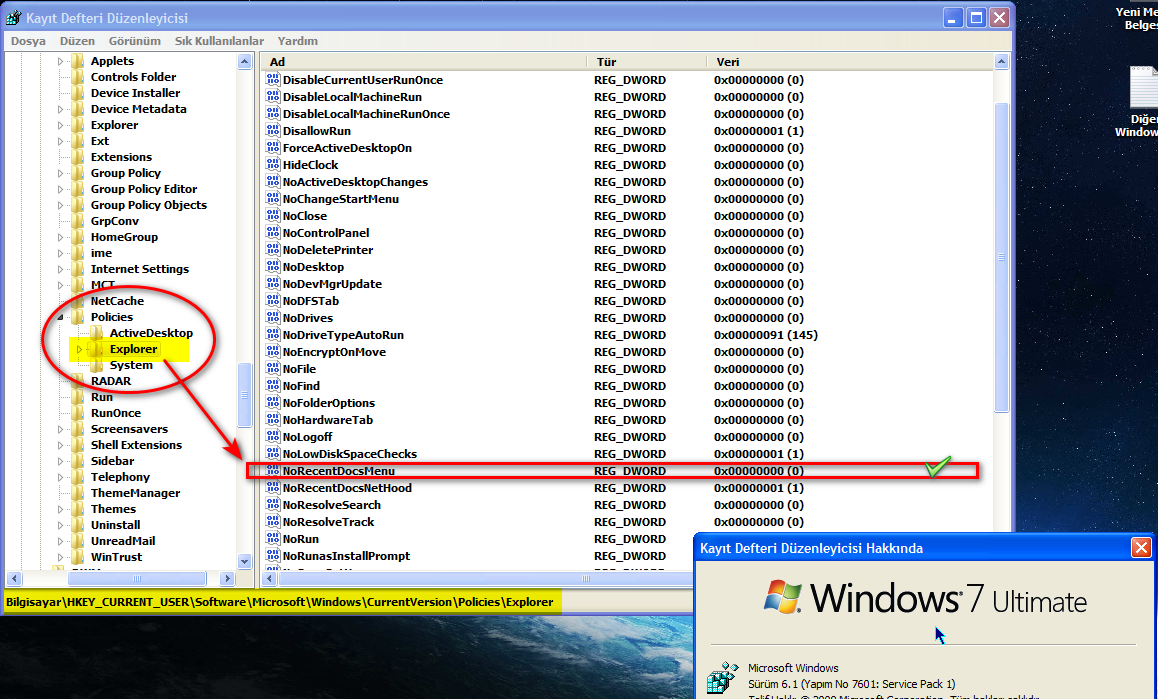Click the RunOnce folder icon
Viewport: 1158px width, 699px height.
click(78, 413)
